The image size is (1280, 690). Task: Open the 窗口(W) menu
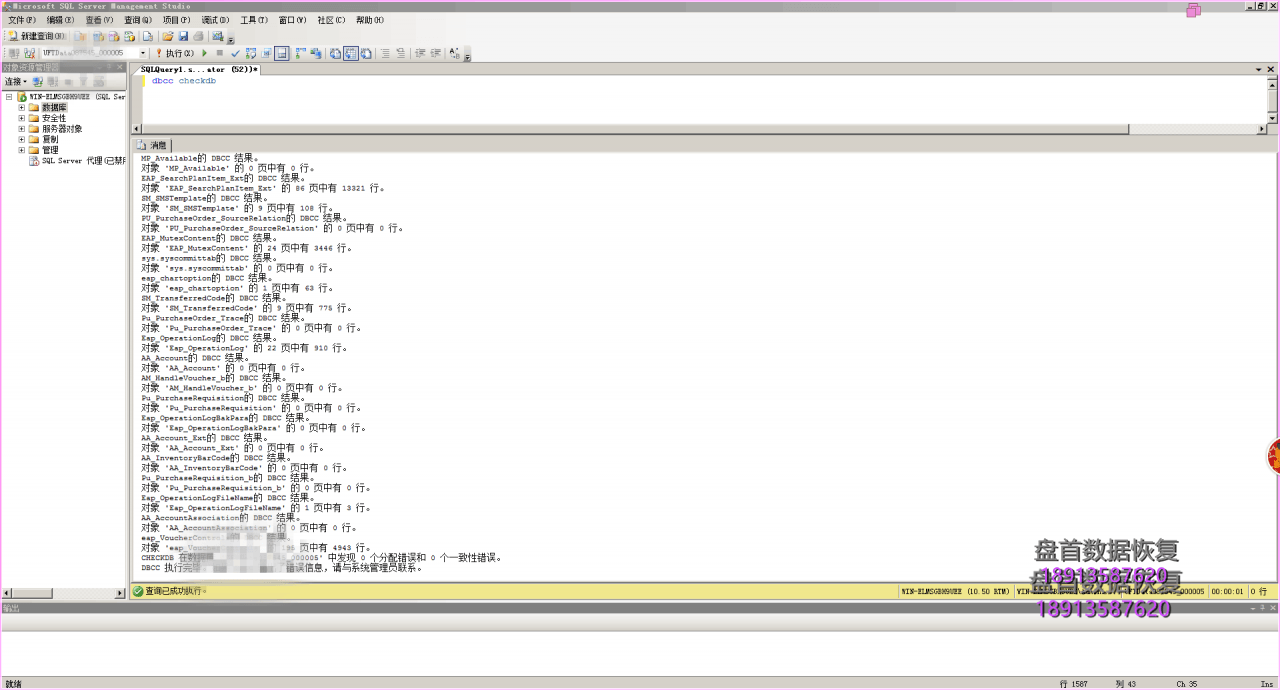[x=293, y=20]
